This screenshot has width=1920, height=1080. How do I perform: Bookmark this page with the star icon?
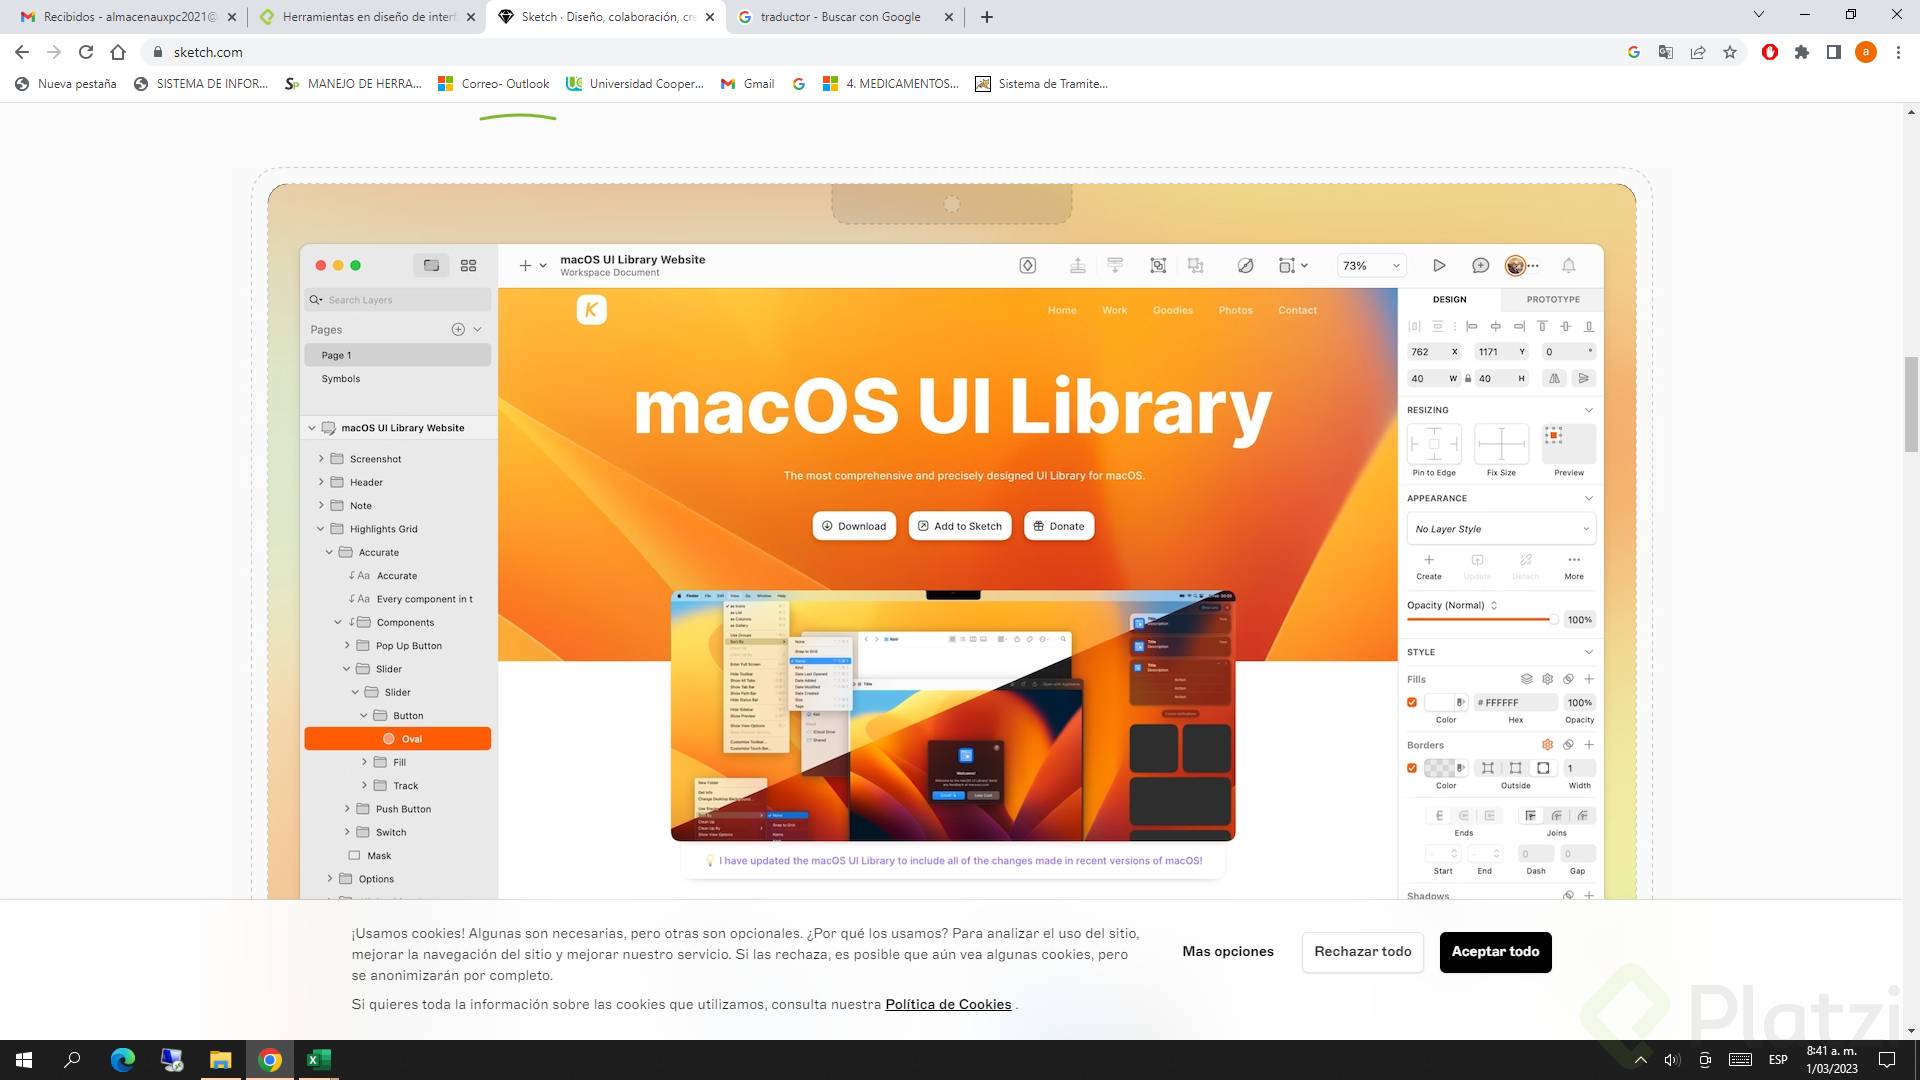[x=1730, y=52]
